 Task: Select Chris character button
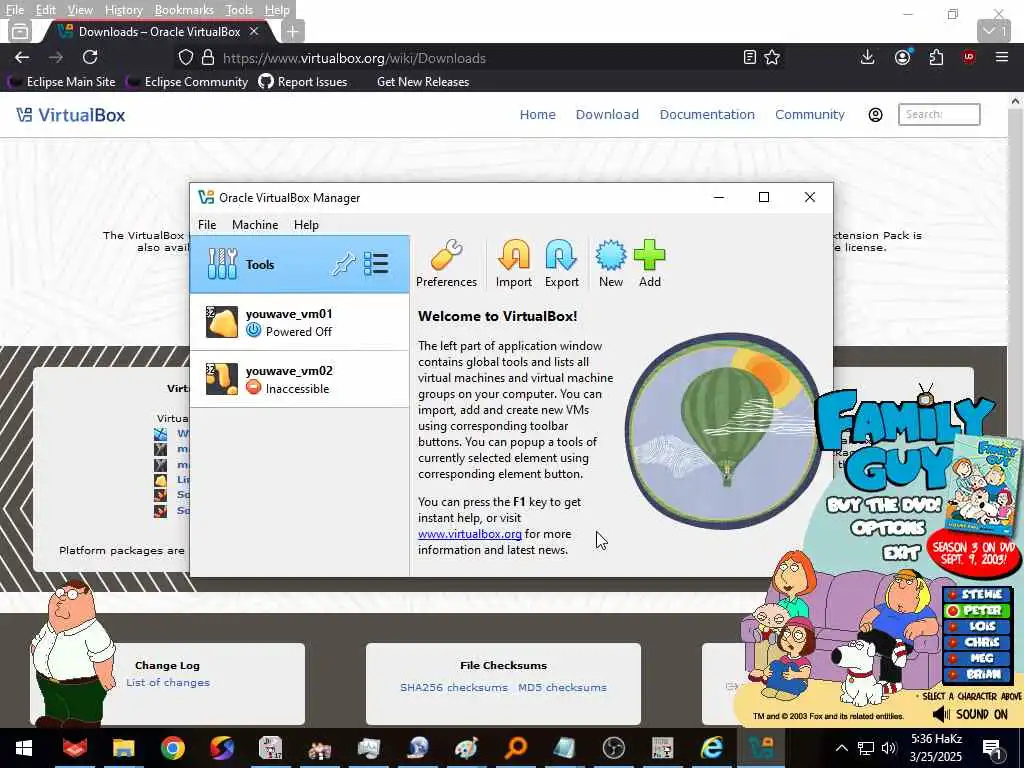pyautogui.click(x=976, y=643)
